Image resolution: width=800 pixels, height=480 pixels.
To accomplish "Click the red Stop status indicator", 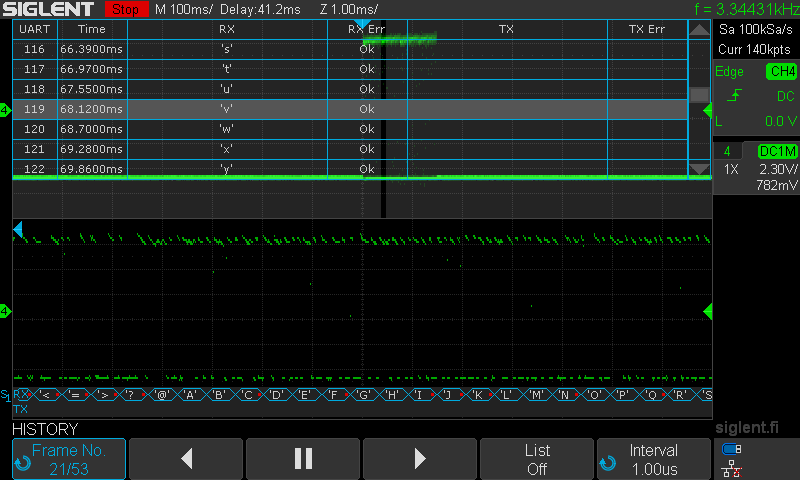I will click(x=126, y=9).
